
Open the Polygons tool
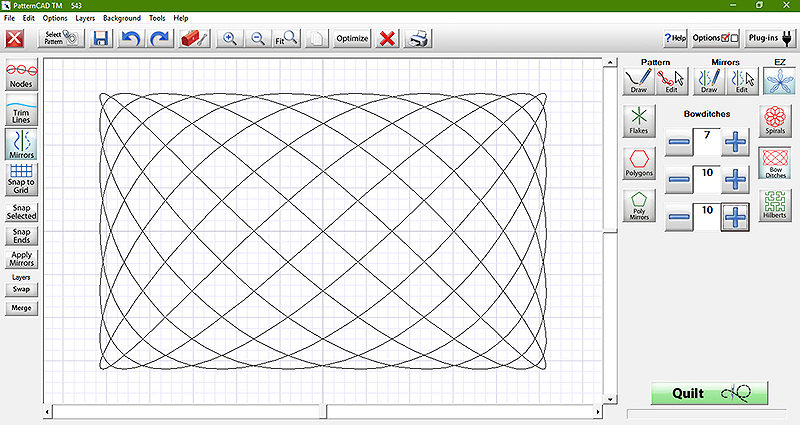coord(639,163)
